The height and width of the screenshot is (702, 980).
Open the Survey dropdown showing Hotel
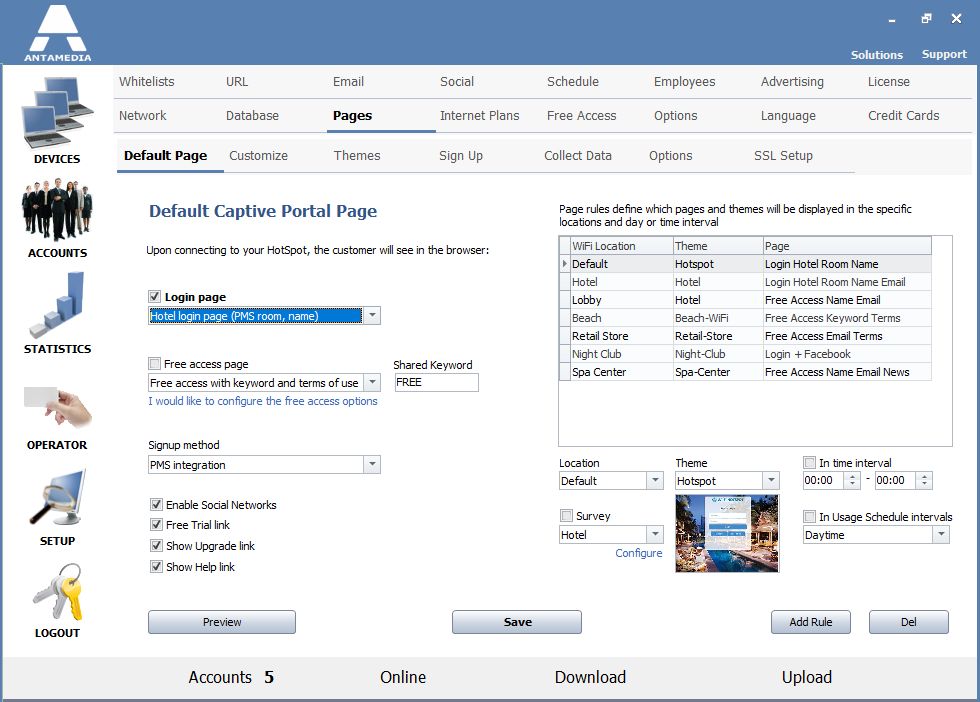tap(655, 534)
